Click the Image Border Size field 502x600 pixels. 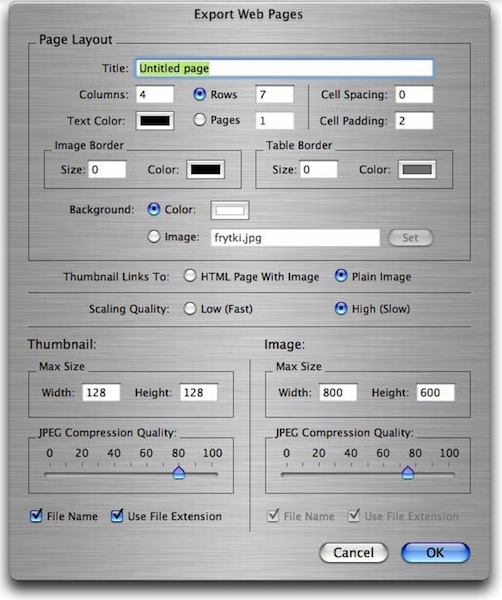(107, 170)
